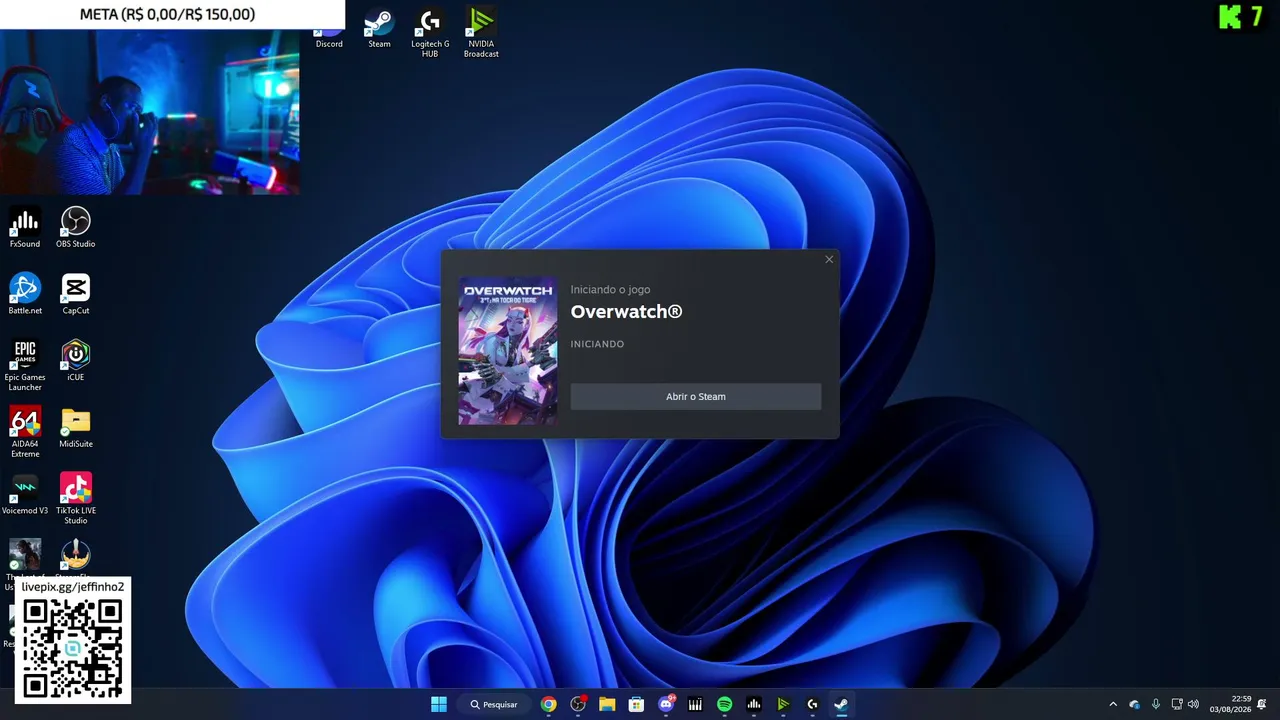The width and height of the screenshot is (1280, 720).
Task: Open the Windows Start menu
Action: tap(439, 704)
